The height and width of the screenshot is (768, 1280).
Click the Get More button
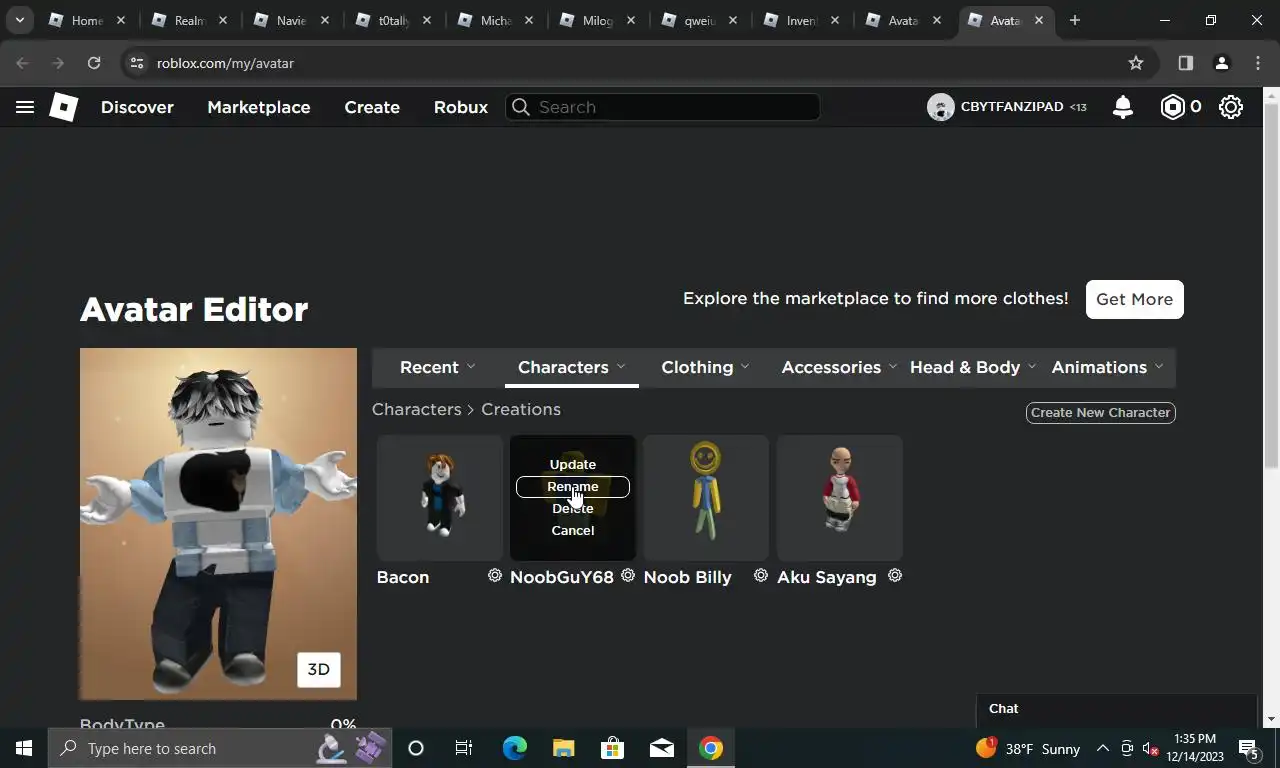1135,299
